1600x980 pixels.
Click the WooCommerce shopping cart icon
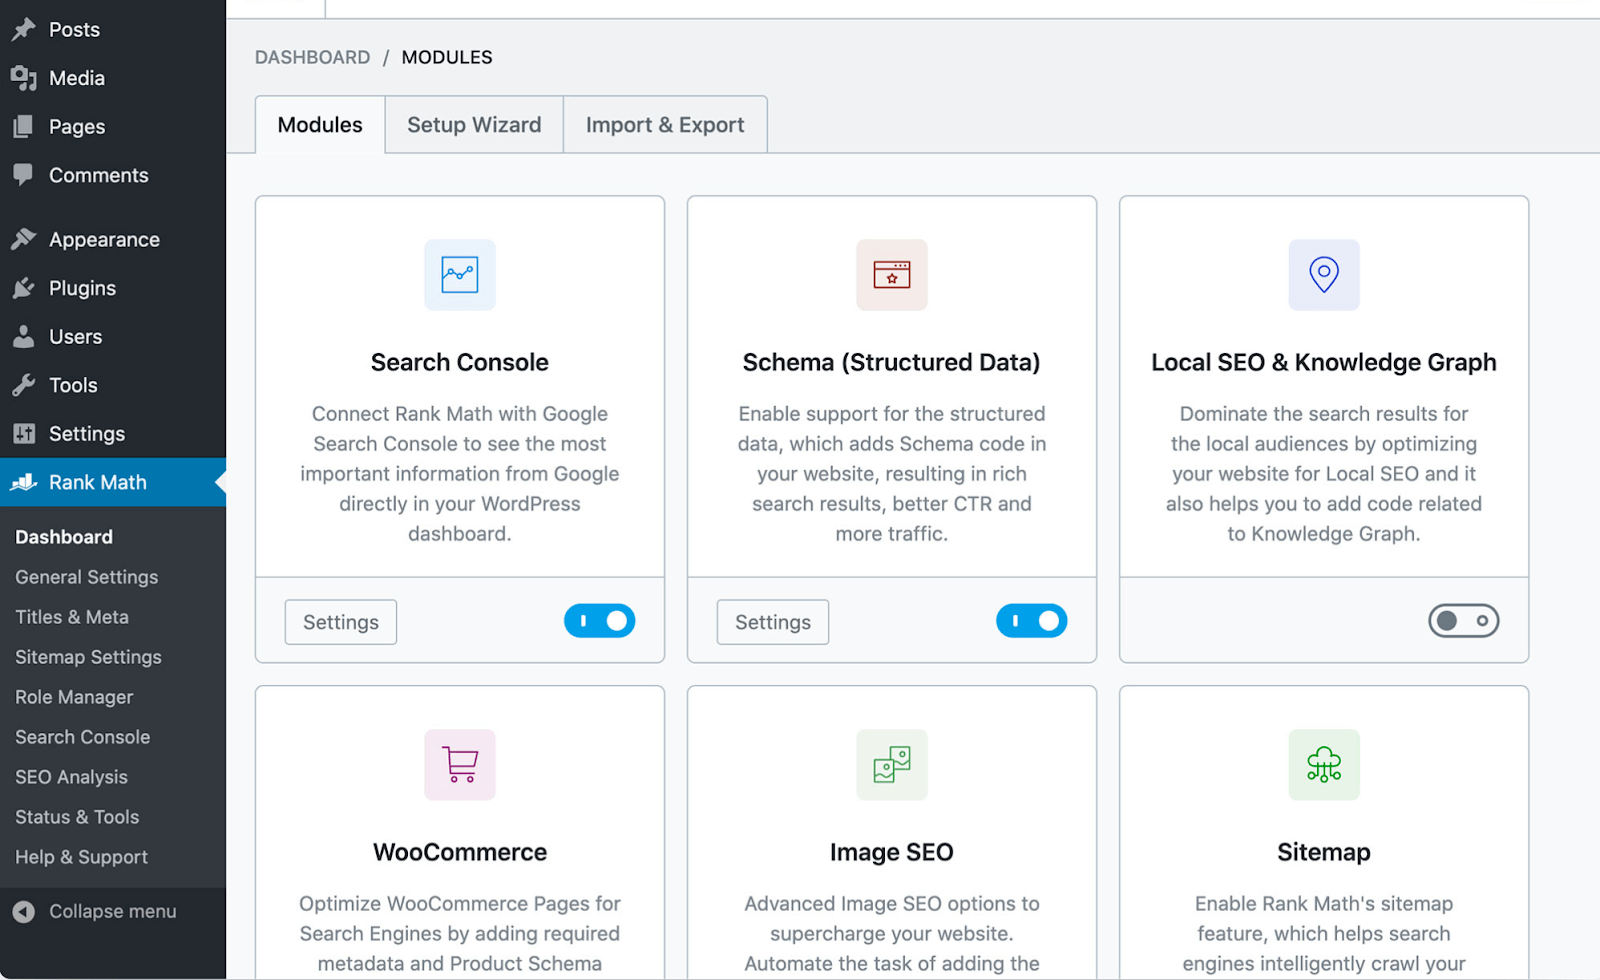pos(460,764)
